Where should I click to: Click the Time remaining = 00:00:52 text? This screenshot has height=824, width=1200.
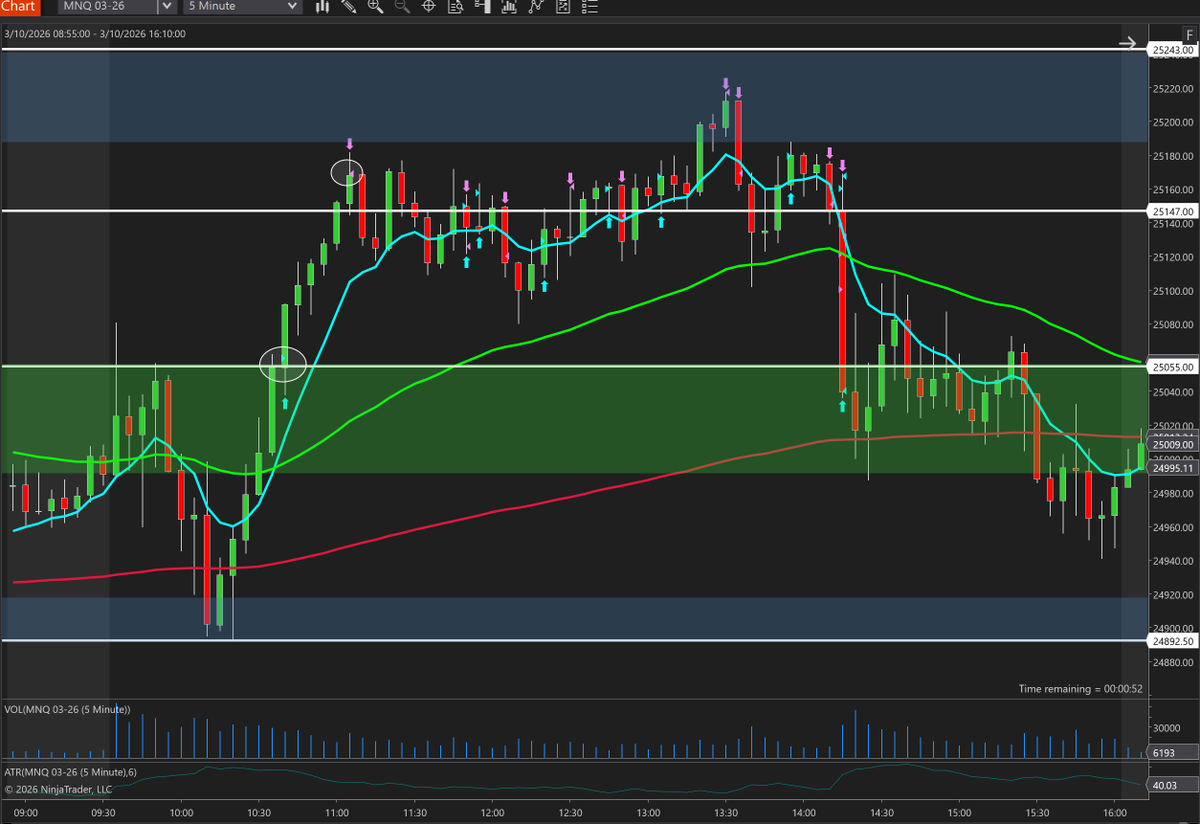(x=1080, y=689)
